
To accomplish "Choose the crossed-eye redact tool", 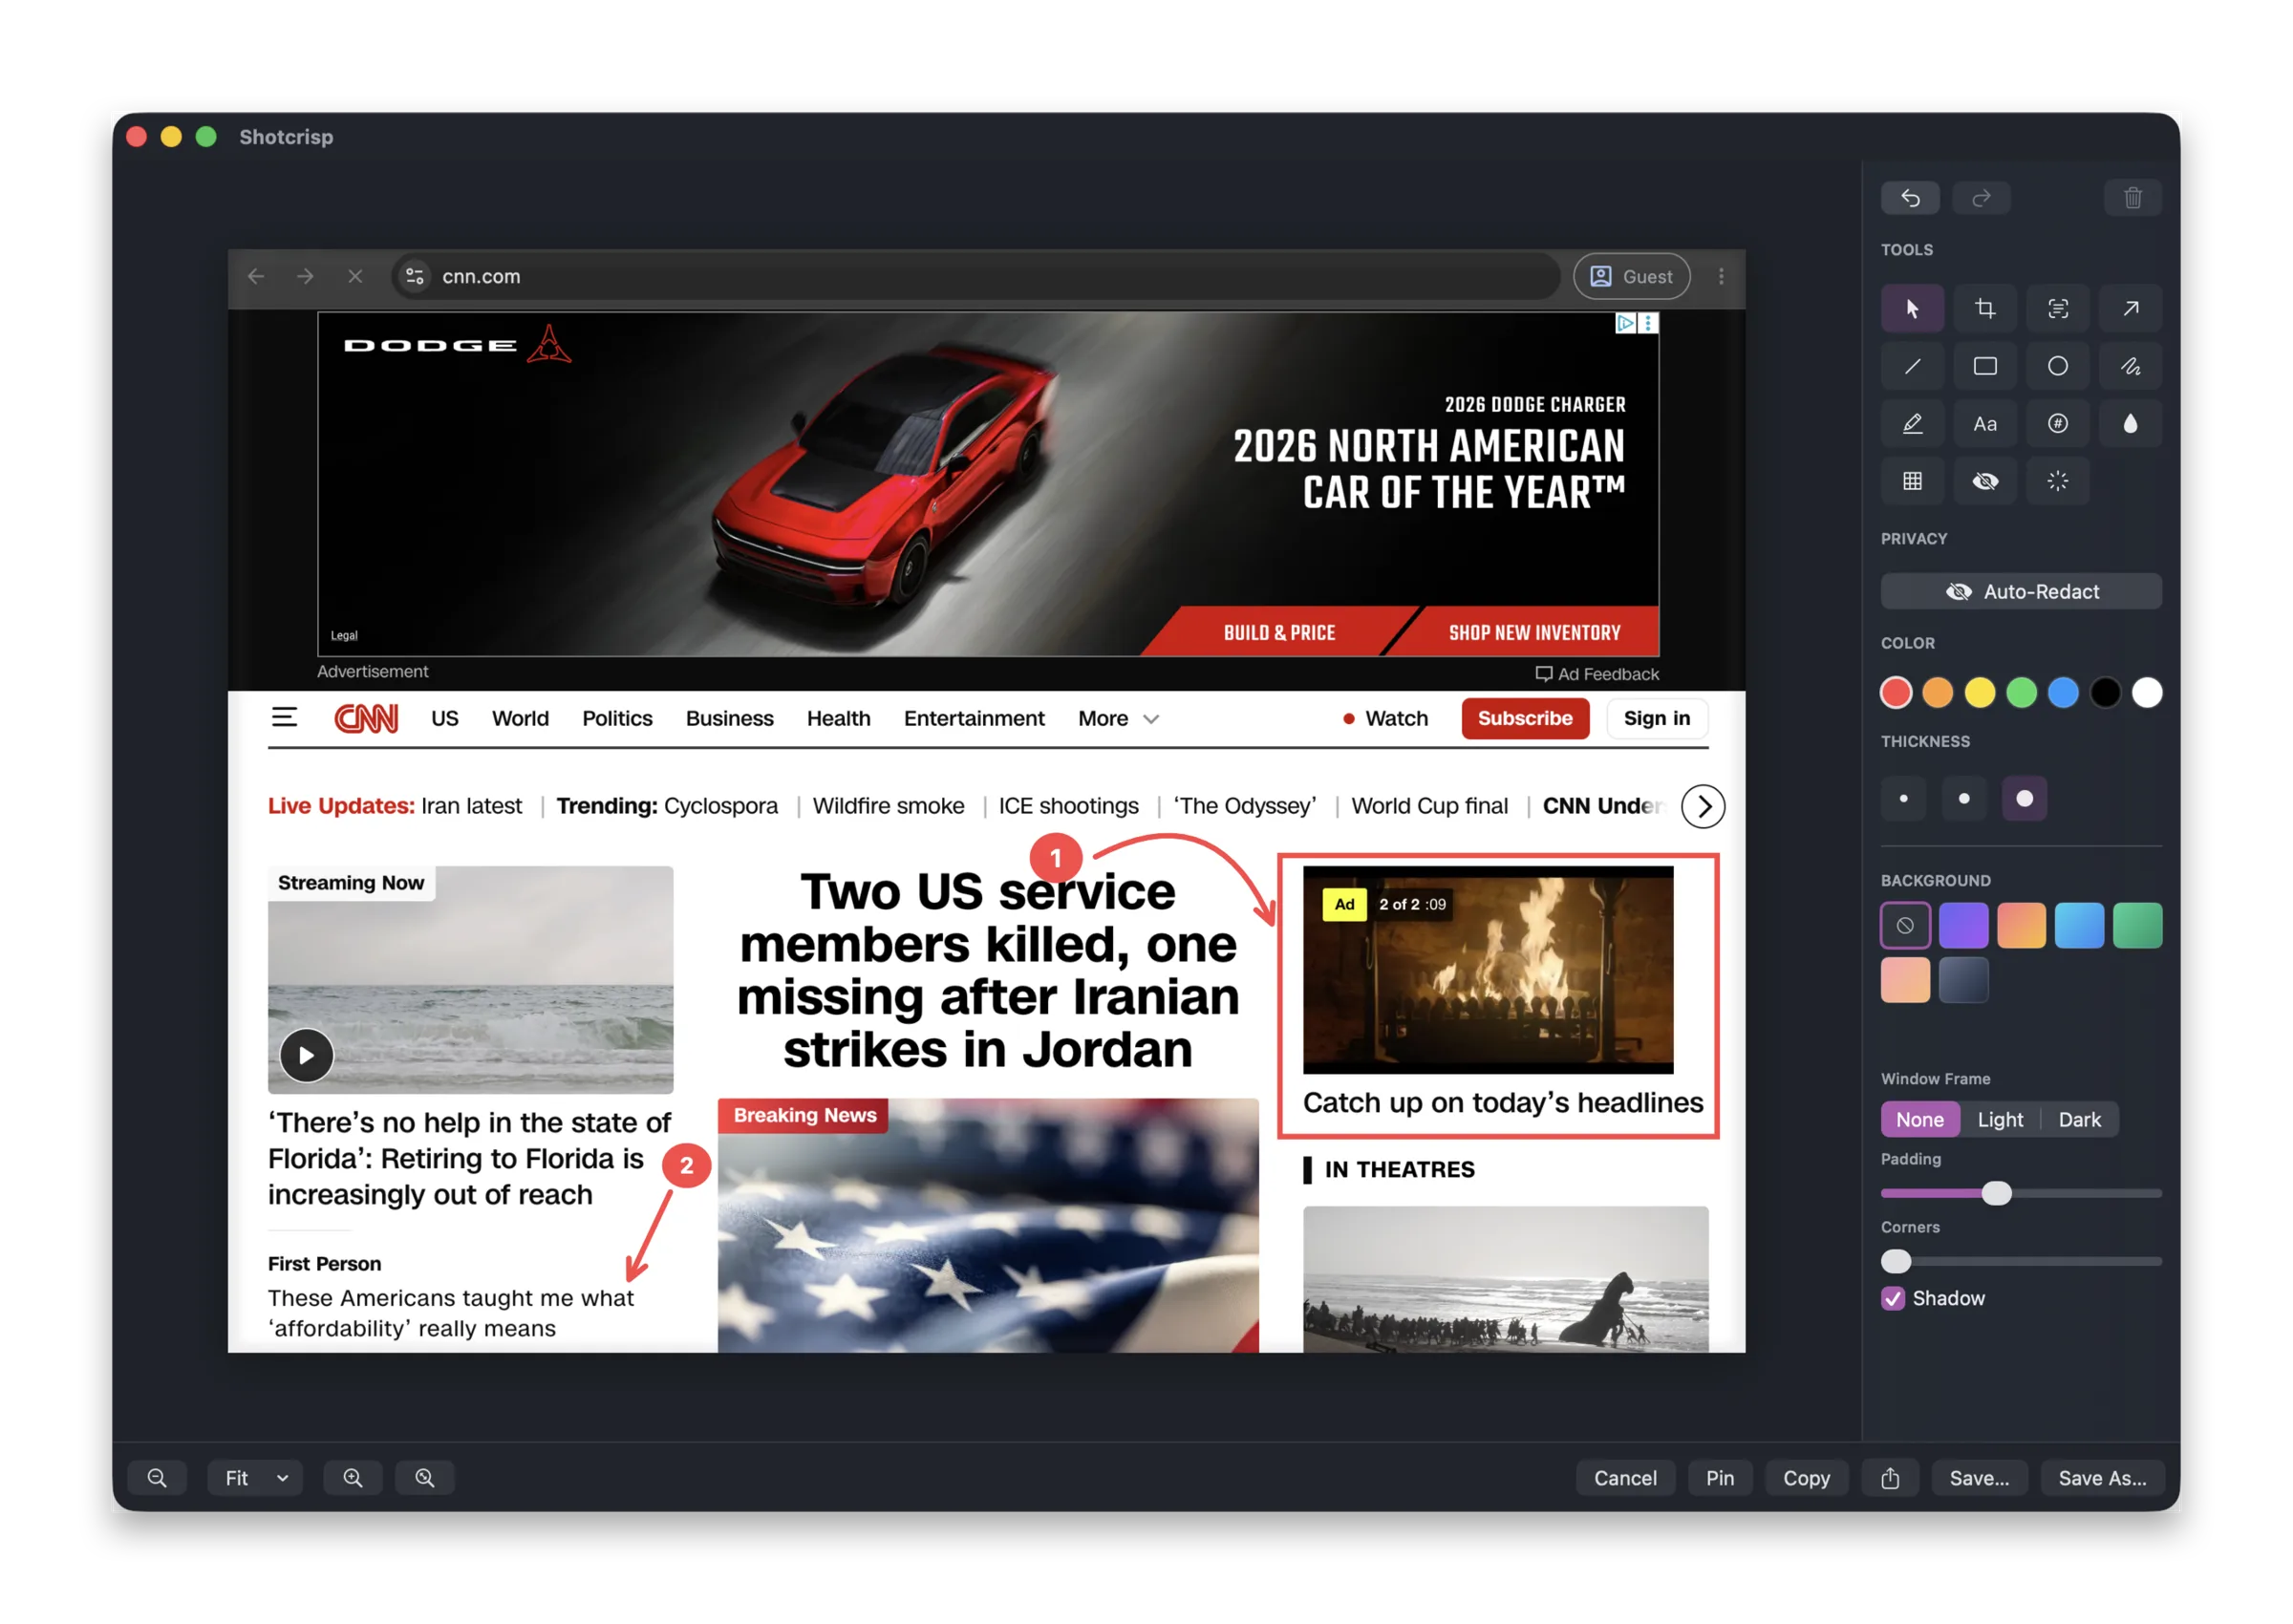I will (1985, 481).
